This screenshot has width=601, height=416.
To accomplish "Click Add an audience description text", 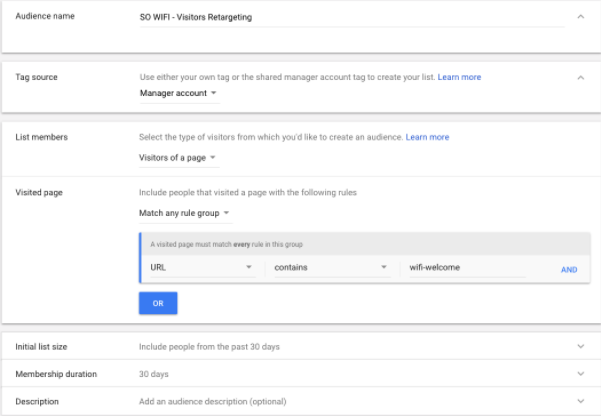I will pyautogui.click(x=213, y=401).
